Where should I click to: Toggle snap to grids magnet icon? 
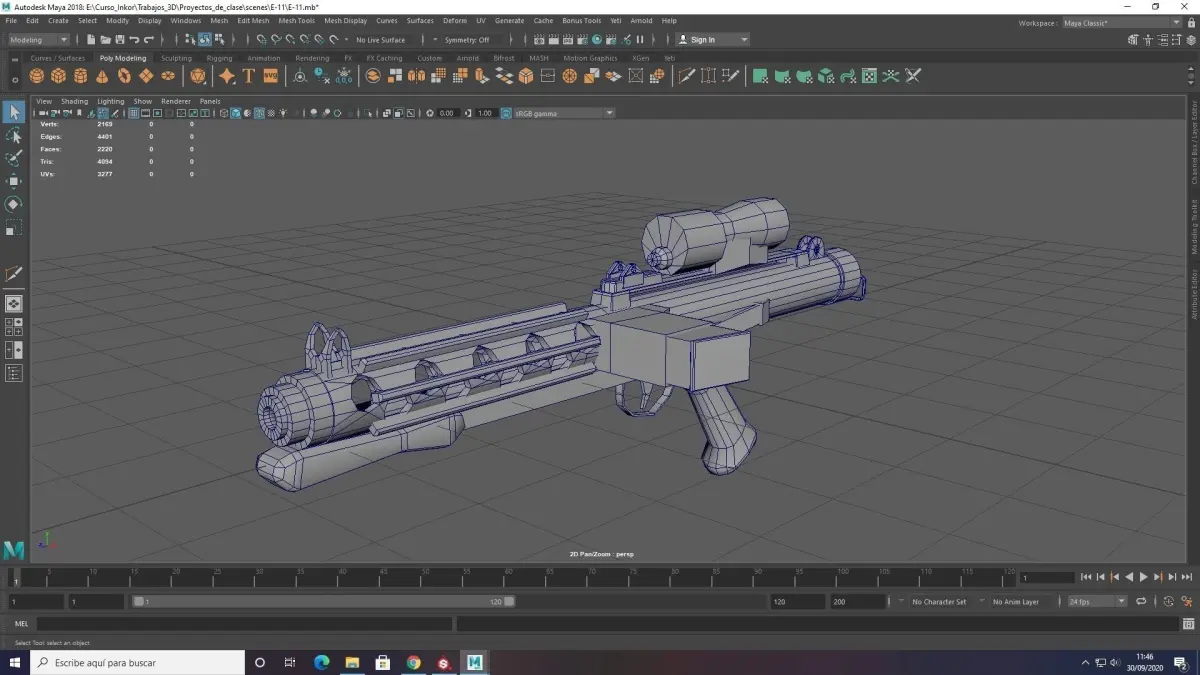click(261, 40)
